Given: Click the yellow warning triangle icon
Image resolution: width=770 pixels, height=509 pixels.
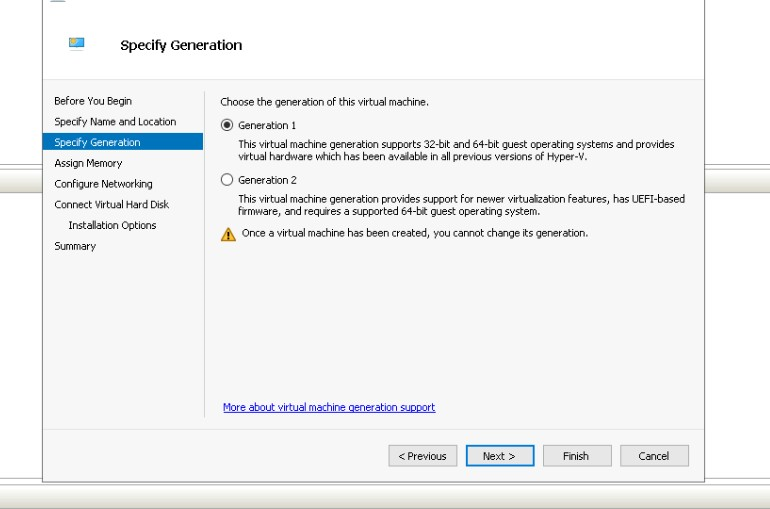Looking at the screenshot, I should (x=229, y=234).
